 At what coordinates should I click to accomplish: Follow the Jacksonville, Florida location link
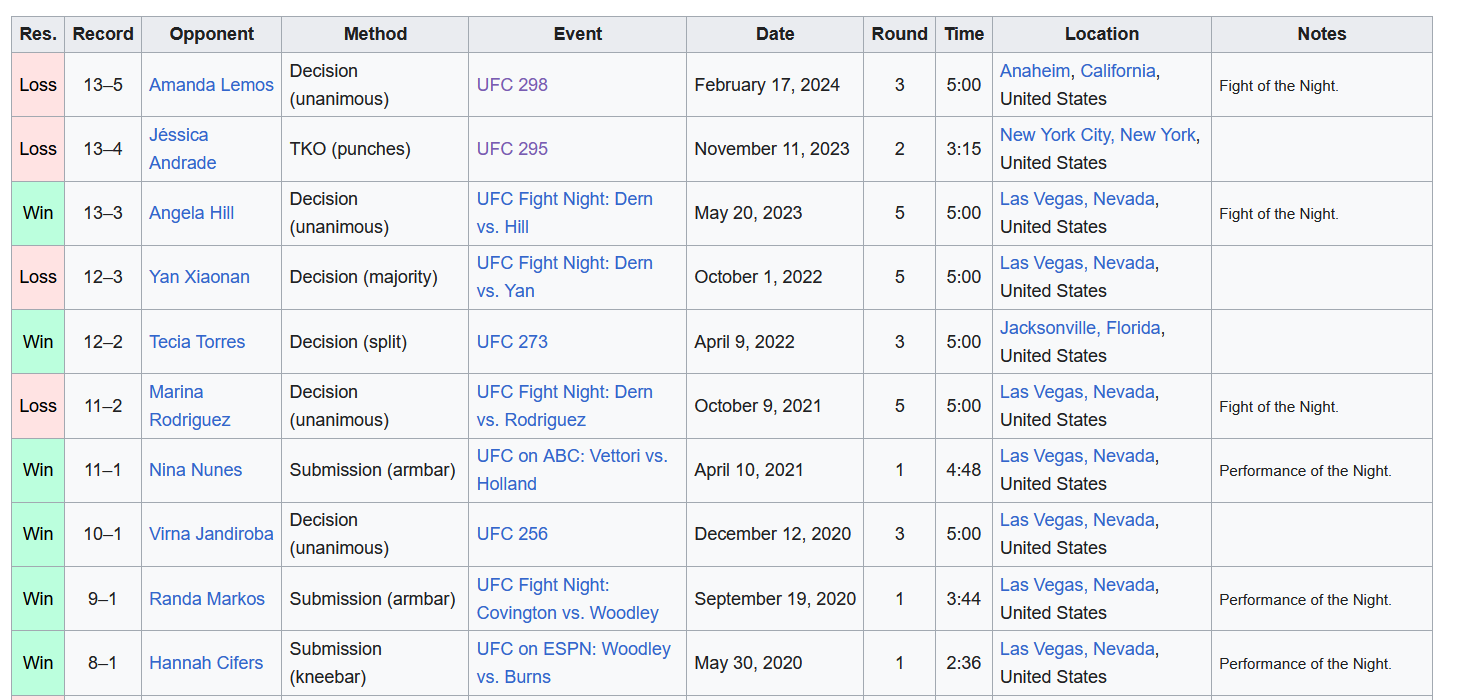1080,328
